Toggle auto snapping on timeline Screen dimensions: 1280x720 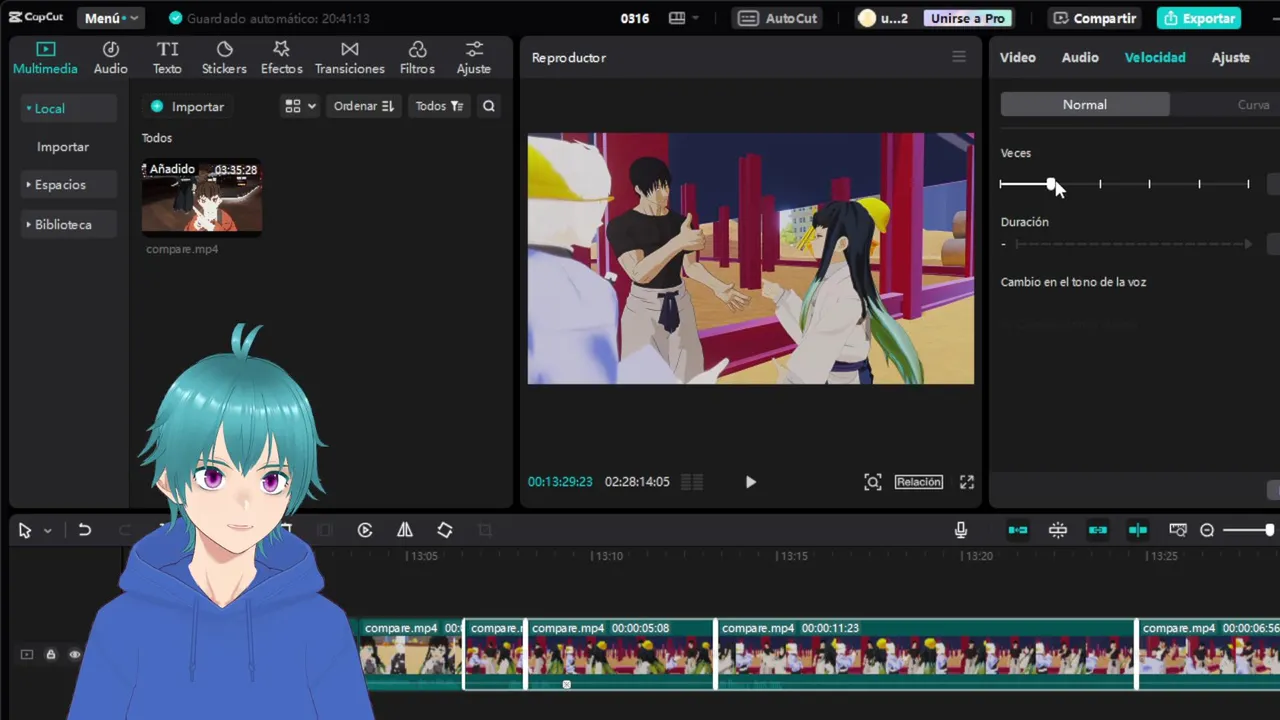[1058, 530]
